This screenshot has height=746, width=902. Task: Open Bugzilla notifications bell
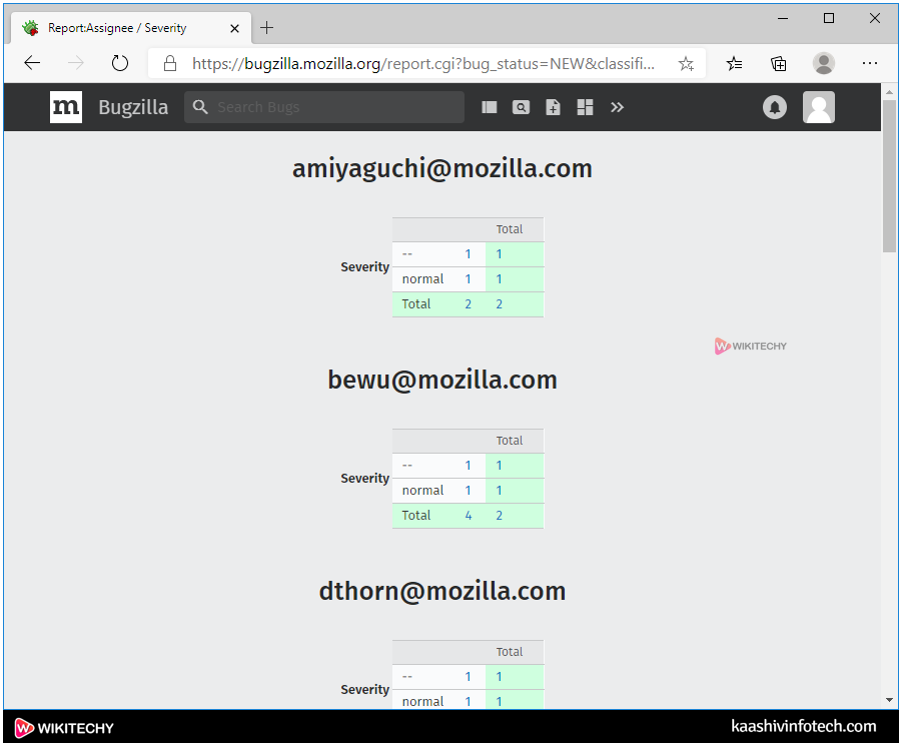tap(775, 107)
